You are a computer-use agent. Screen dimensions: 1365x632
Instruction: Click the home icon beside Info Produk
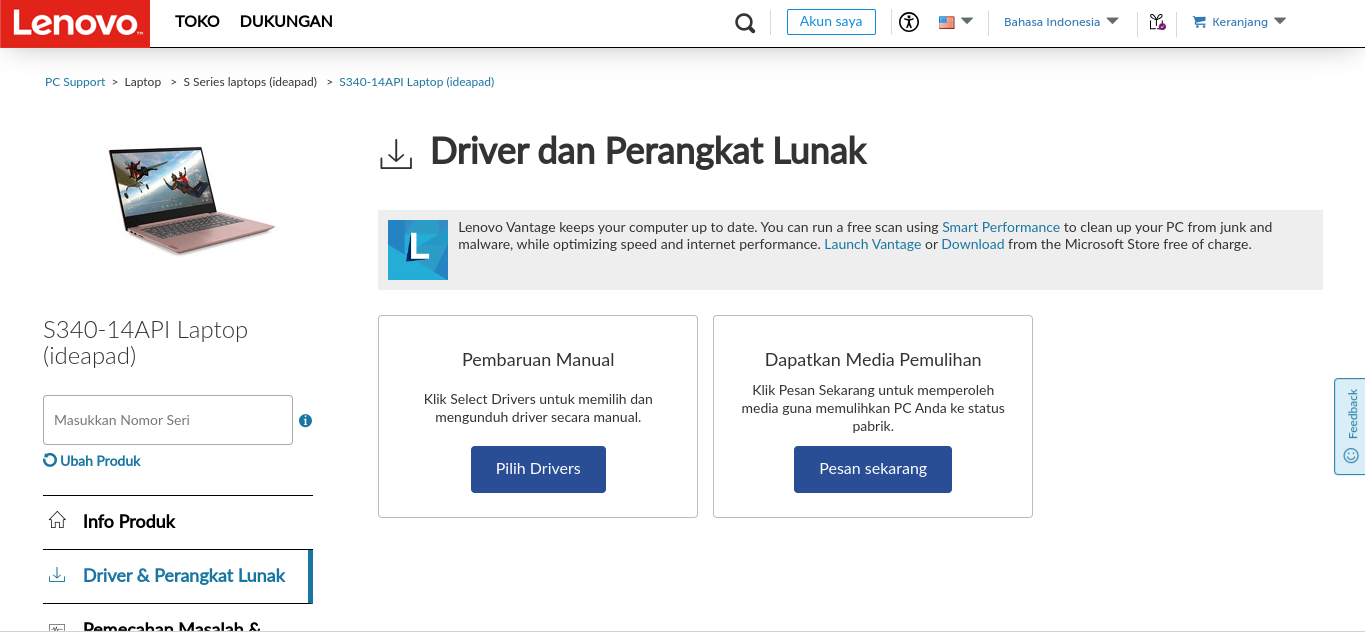(58, 521)
